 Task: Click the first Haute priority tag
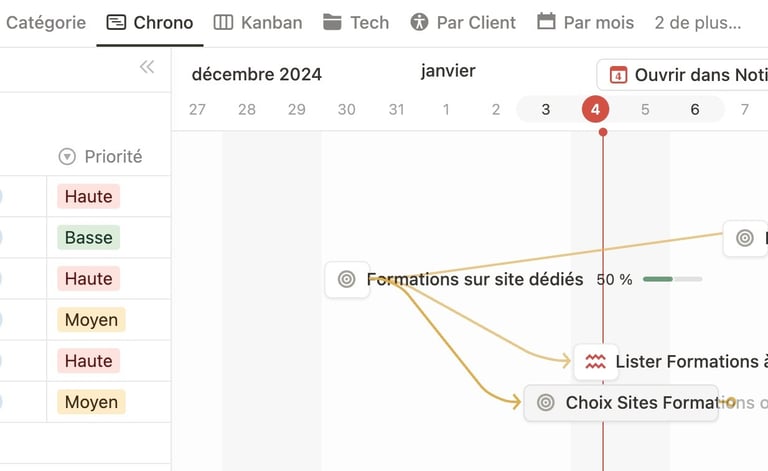coord(89,196)
